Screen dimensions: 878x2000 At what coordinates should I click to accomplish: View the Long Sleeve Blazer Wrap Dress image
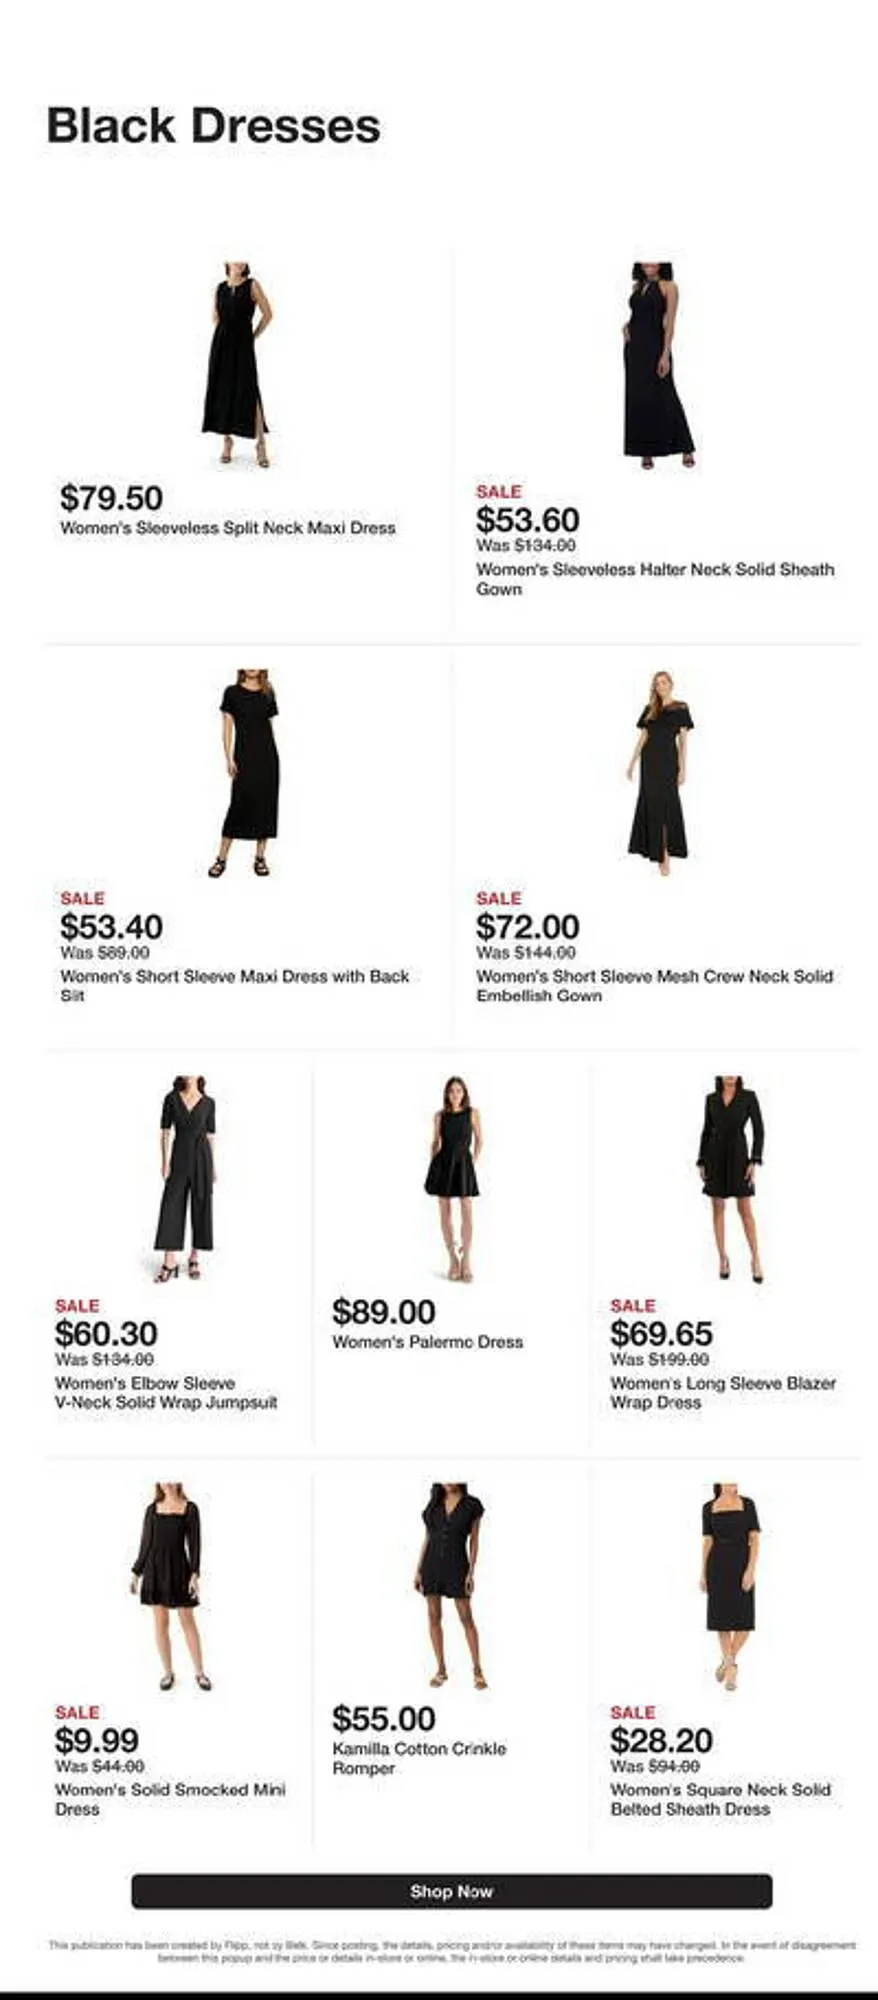pos(731,1179)
